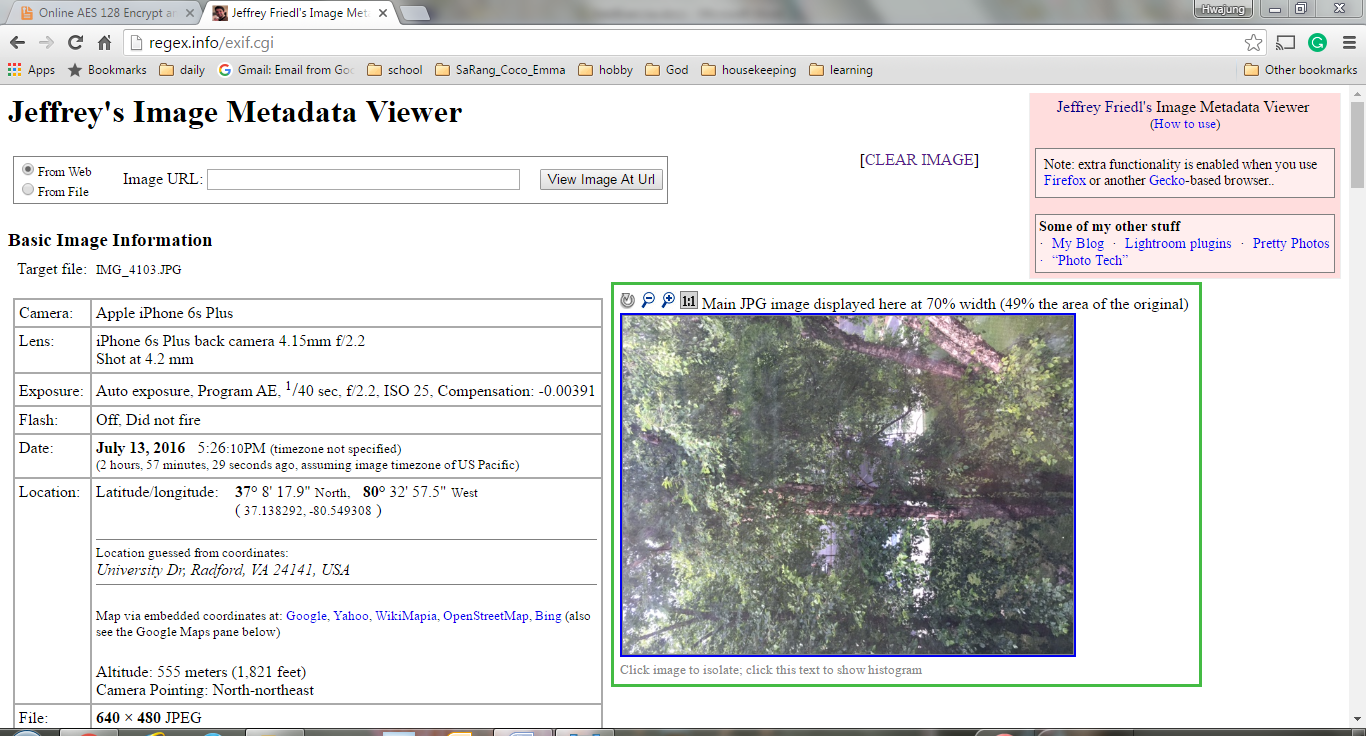Open the school bookmarks folder
Image resolution: width=1366 pixels, height=736 pixels.
(394, 70)
